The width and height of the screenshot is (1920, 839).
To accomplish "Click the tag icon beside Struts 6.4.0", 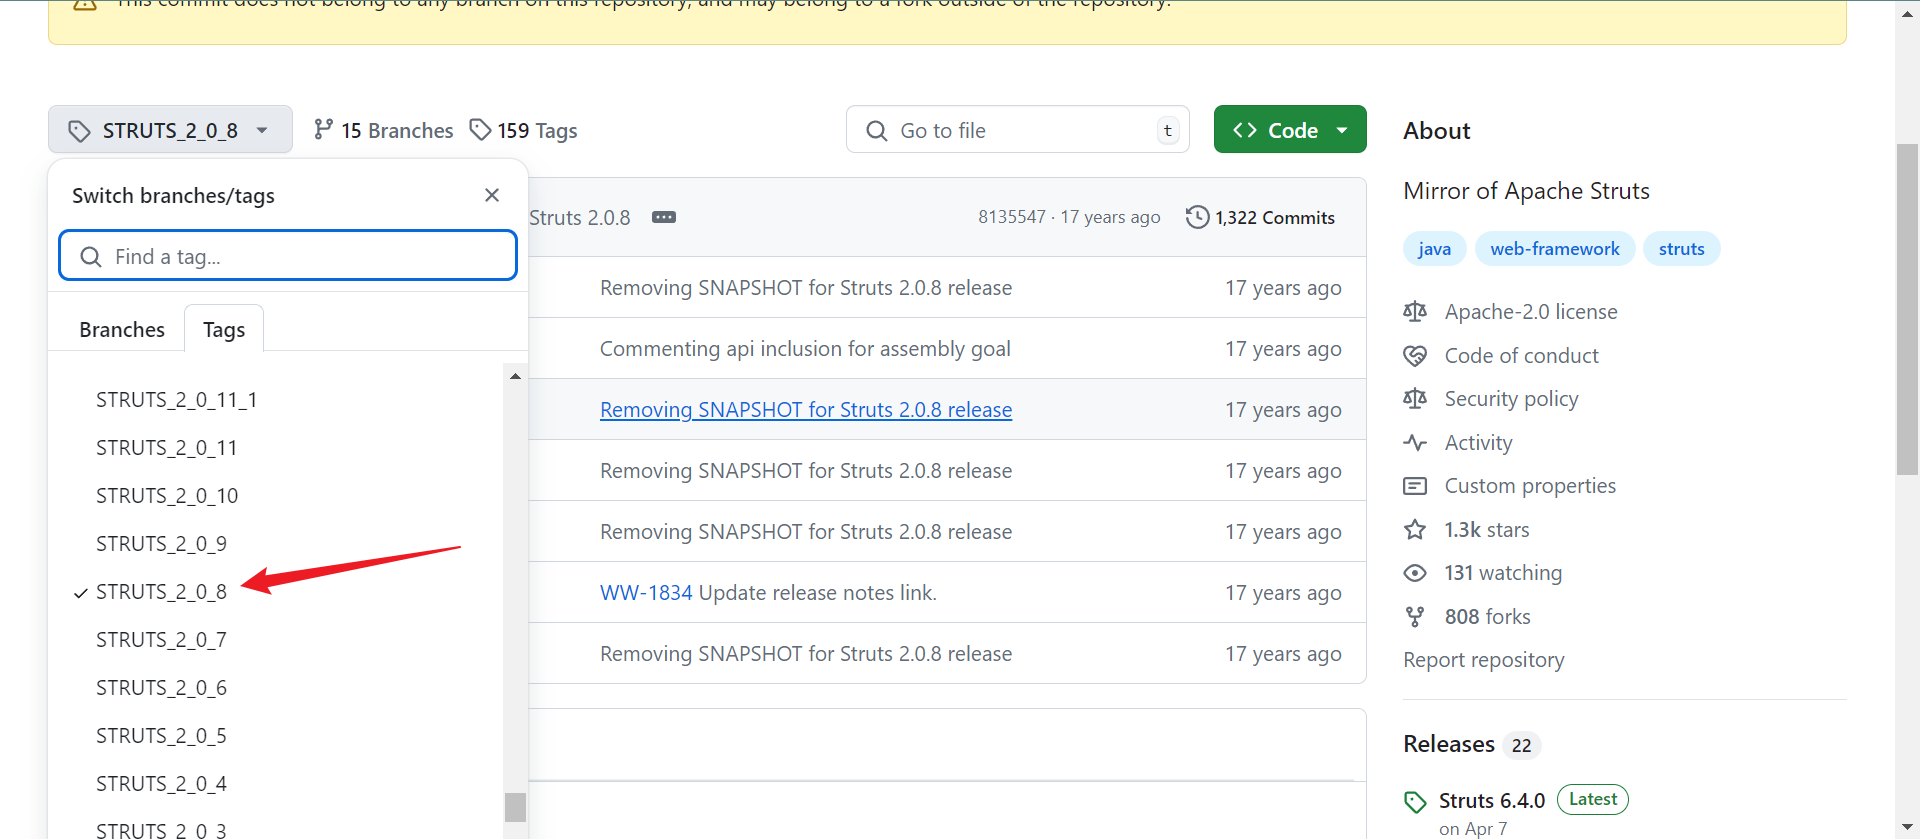I will (x=1415, y=802).
